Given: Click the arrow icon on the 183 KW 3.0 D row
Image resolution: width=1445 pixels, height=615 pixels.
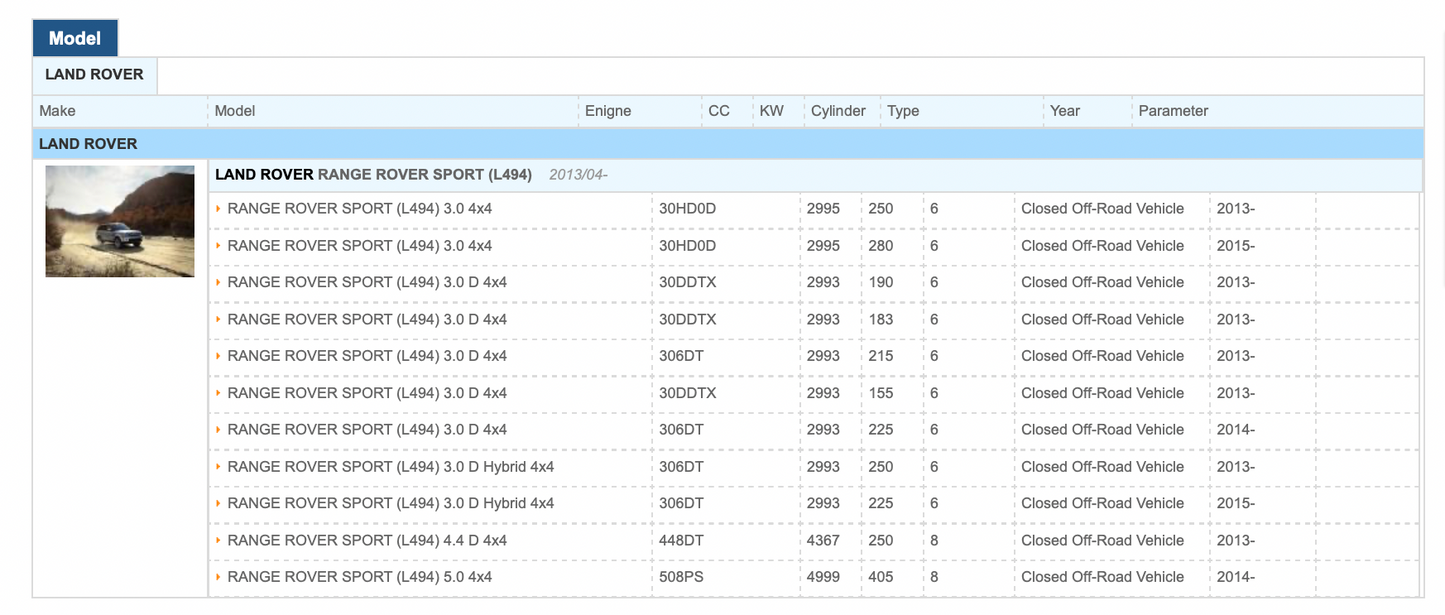Looking at the screenshot, I should click(218, 320).
